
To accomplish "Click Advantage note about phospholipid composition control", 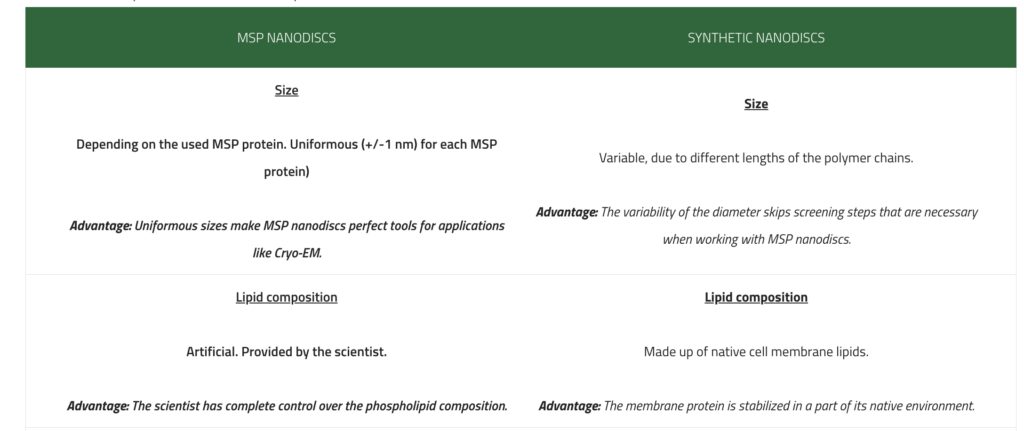I will tap(287, 406).
